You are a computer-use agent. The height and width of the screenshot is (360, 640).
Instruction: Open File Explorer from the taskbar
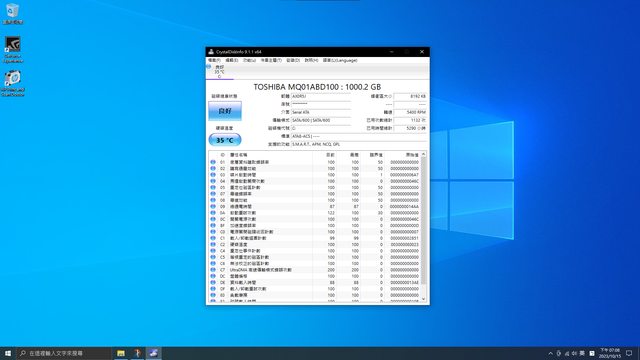pyautogui.click(x=121, y=353)
